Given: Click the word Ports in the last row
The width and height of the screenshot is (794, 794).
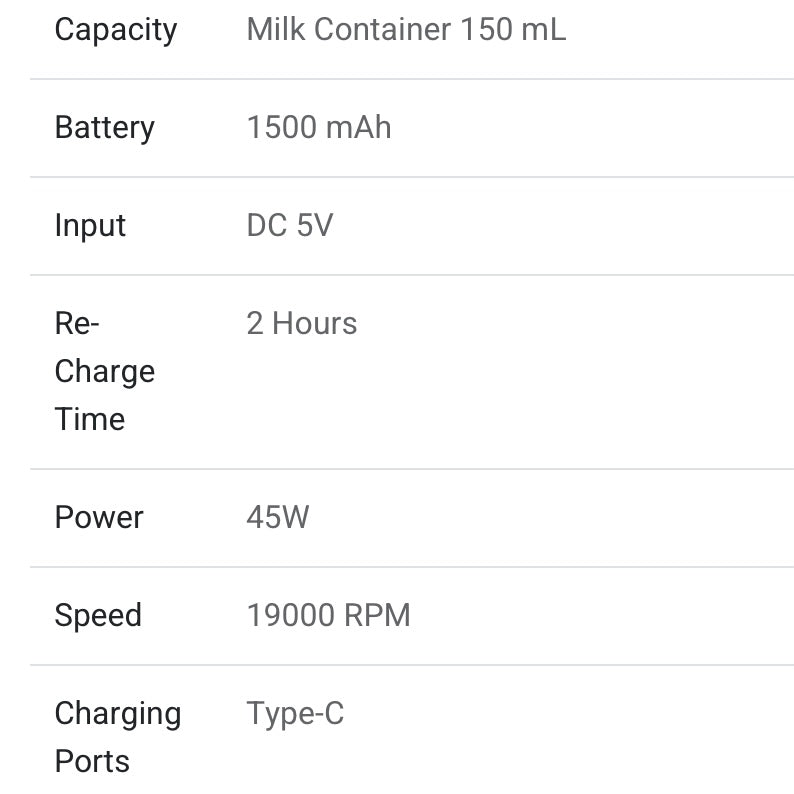Looking at the screenshot, I should coord(92,762).
